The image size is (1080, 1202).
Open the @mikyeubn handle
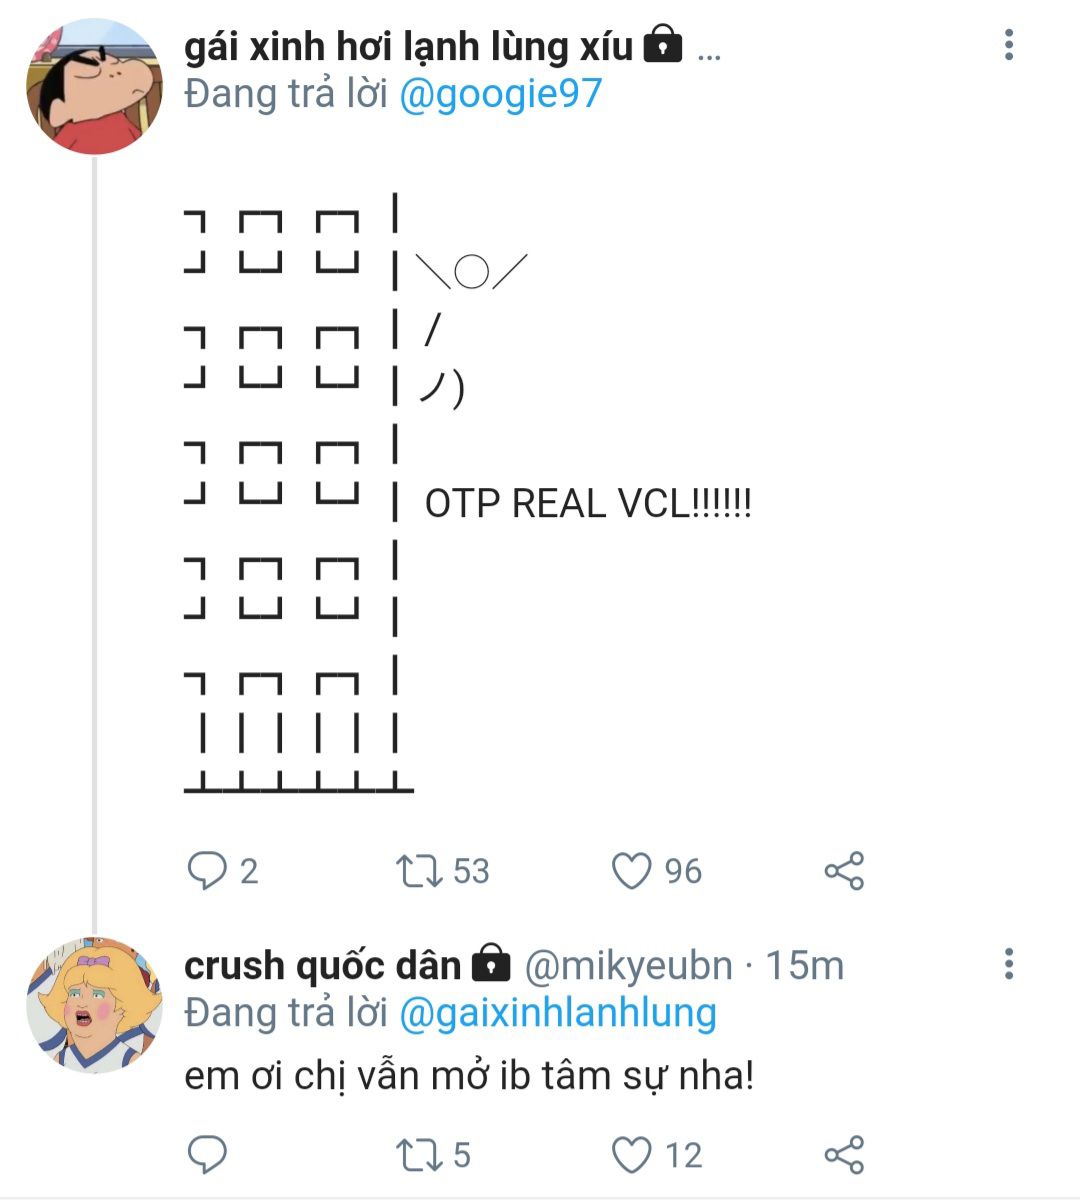(628, 965)
